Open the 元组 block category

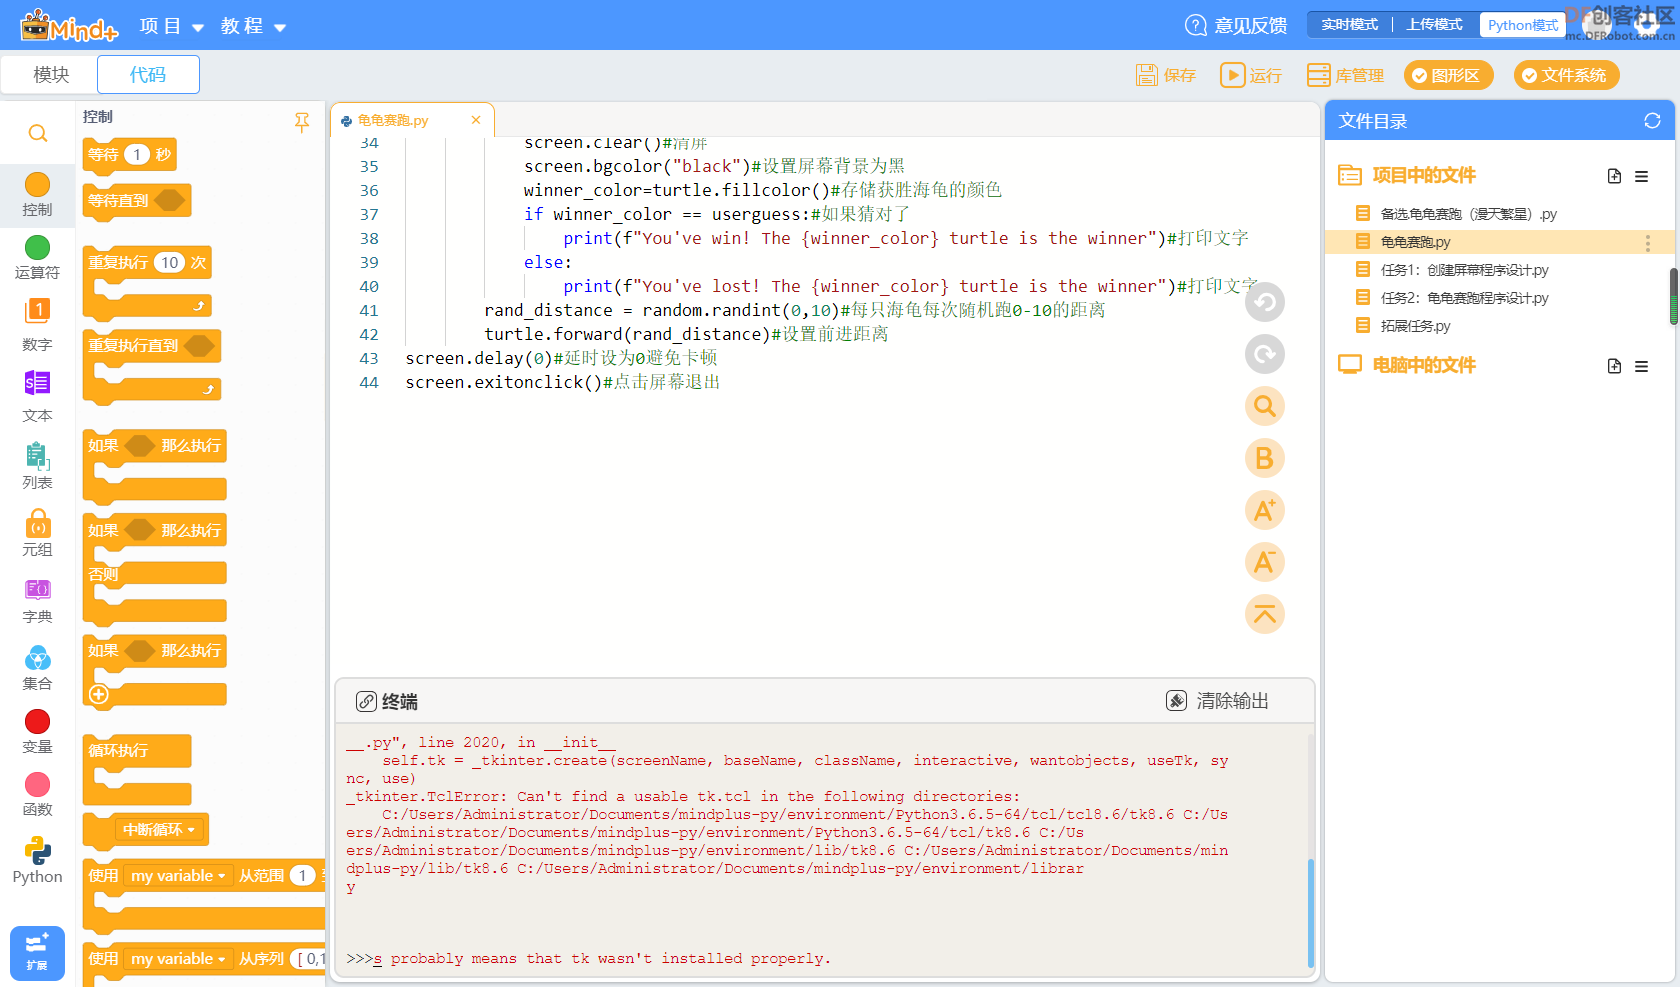click(37, 532)
